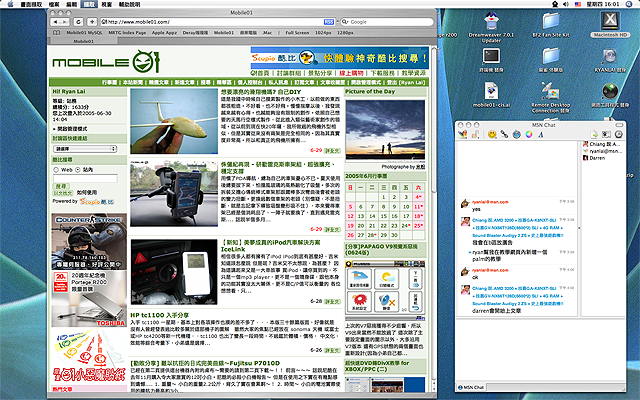Click the padlock icon in MSN Chat toolbar
640x400 pixels.
(x=475, y=134)
